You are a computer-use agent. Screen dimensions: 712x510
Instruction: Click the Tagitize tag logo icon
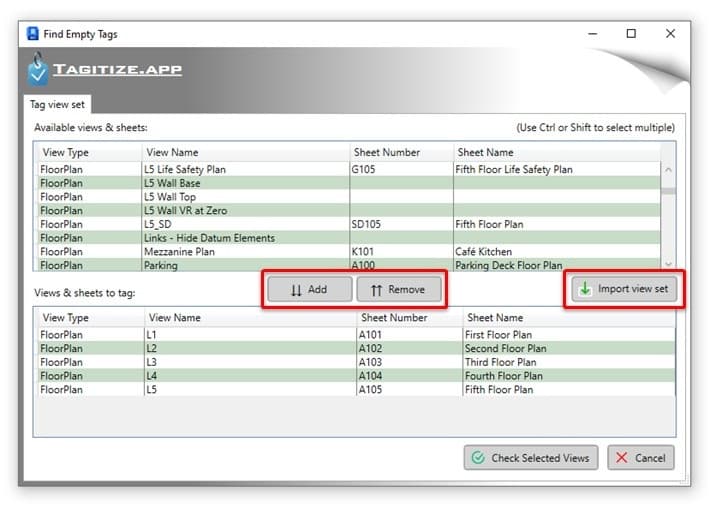pos(37,69)
